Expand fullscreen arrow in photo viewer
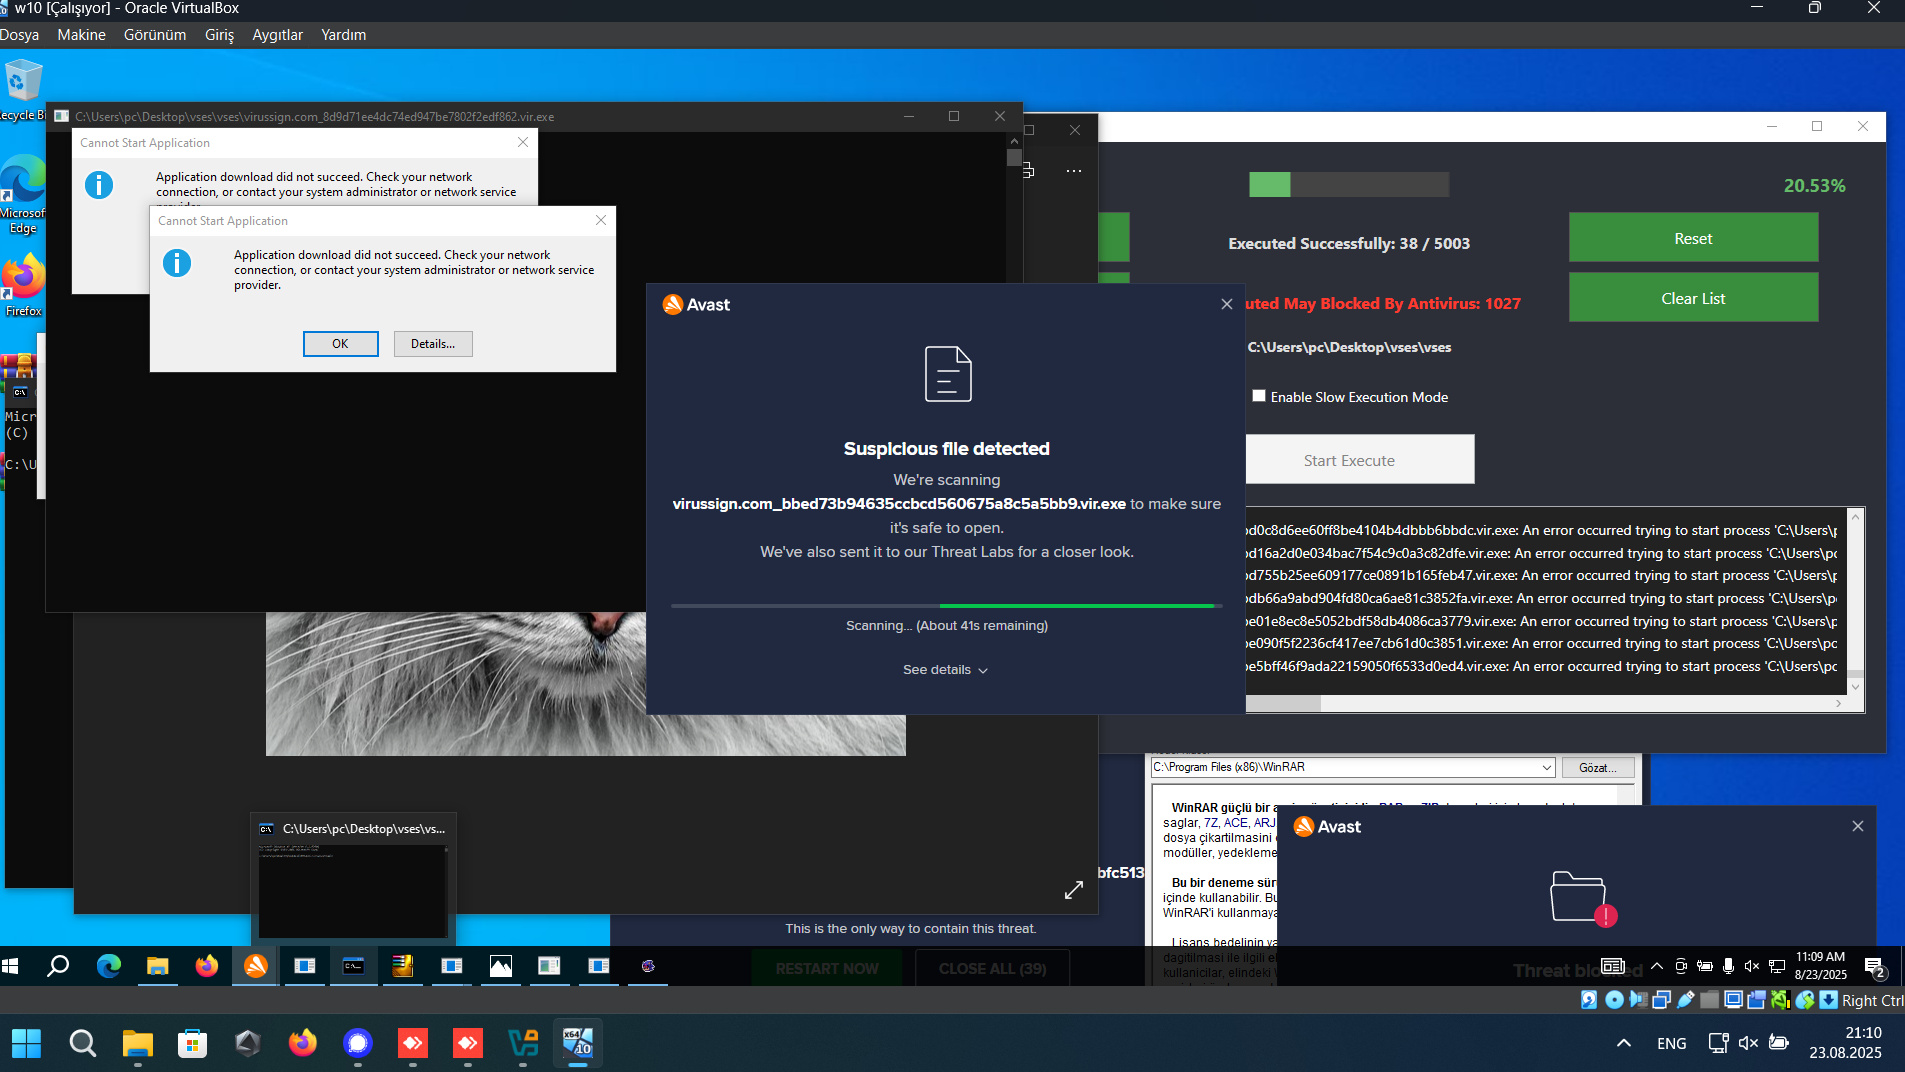Viewport: 1905px width, 1072px height. coord(1074,890)
